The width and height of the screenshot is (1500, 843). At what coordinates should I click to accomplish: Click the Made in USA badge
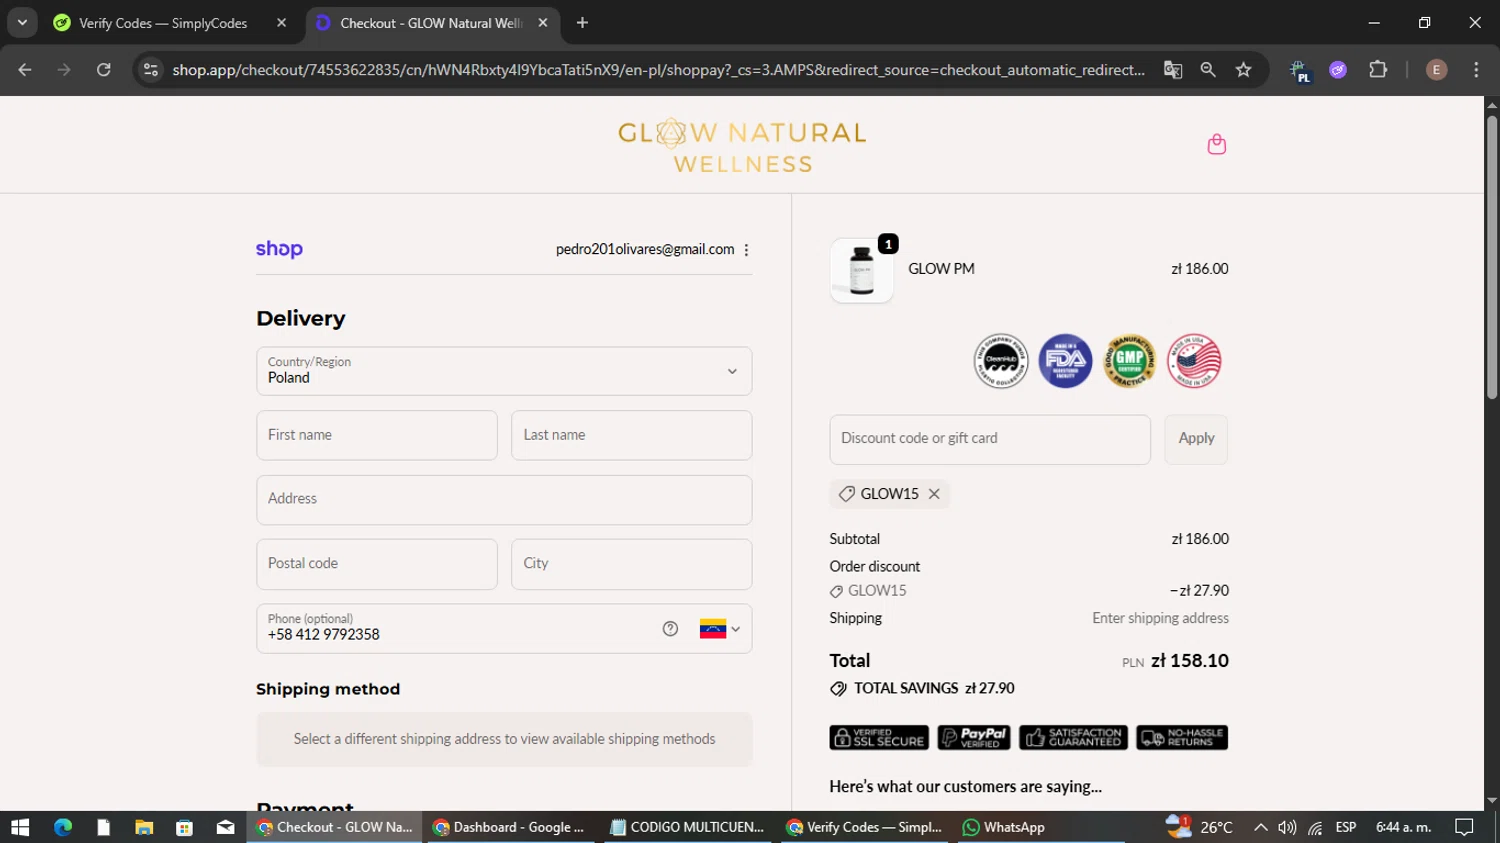click(x=1194, y=361)
